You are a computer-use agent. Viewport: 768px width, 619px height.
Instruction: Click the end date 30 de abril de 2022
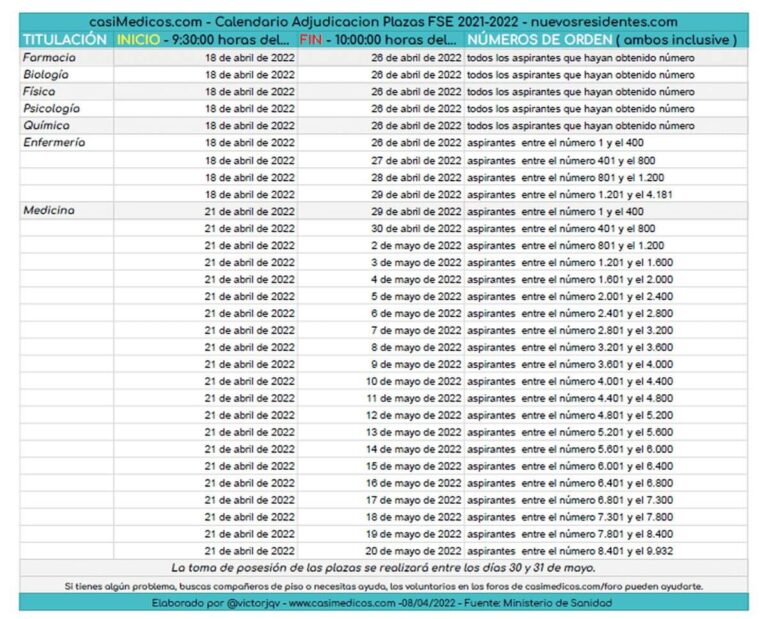click(x=416, y=229)
